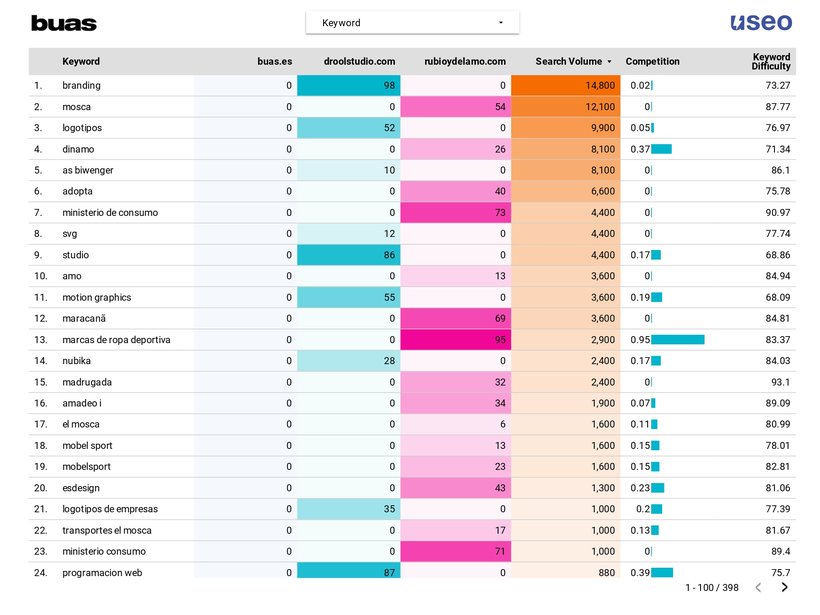Sort by the buas.es column header
Image resolution: width=820 pixels, height=615 pixels.
[275, 61]
